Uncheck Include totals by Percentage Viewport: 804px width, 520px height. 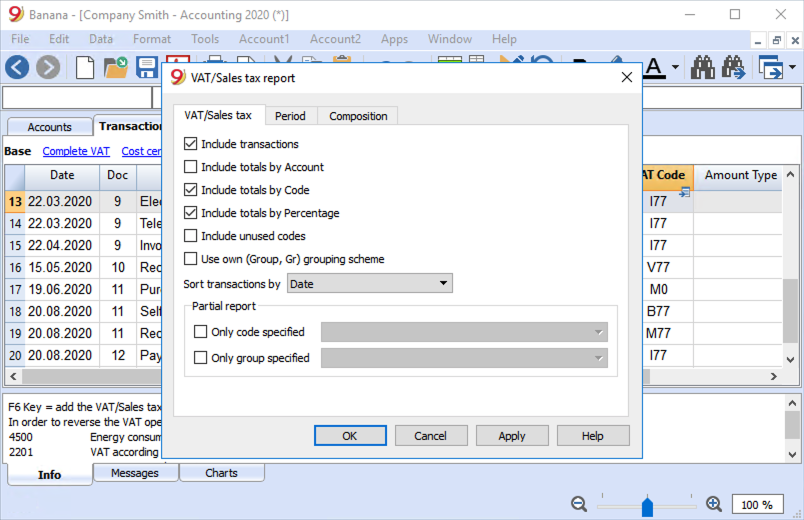click(x=190, y=212)
